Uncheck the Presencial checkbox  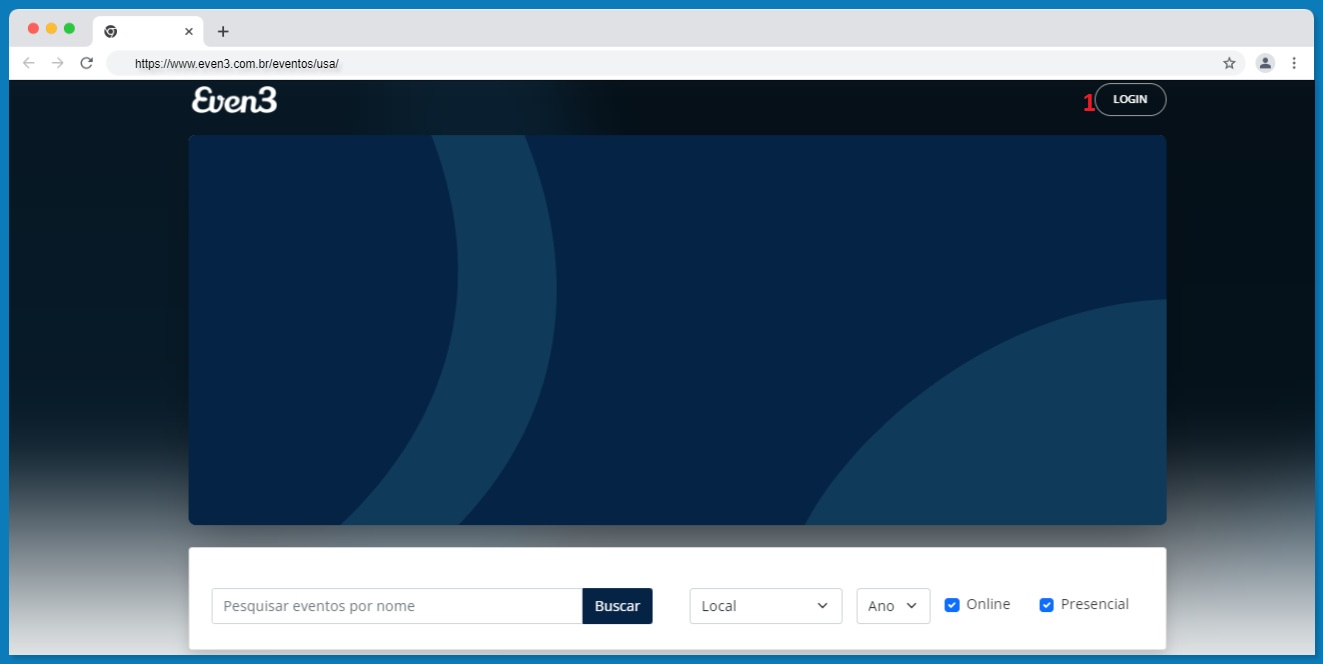(1047, 605)
